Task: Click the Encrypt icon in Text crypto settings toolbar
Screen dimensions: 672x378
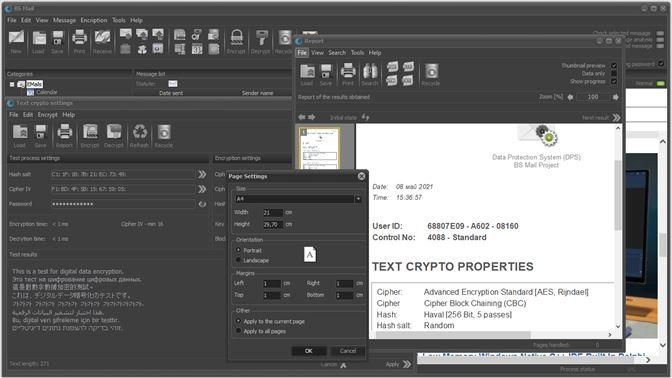Action: click(90, 132)
